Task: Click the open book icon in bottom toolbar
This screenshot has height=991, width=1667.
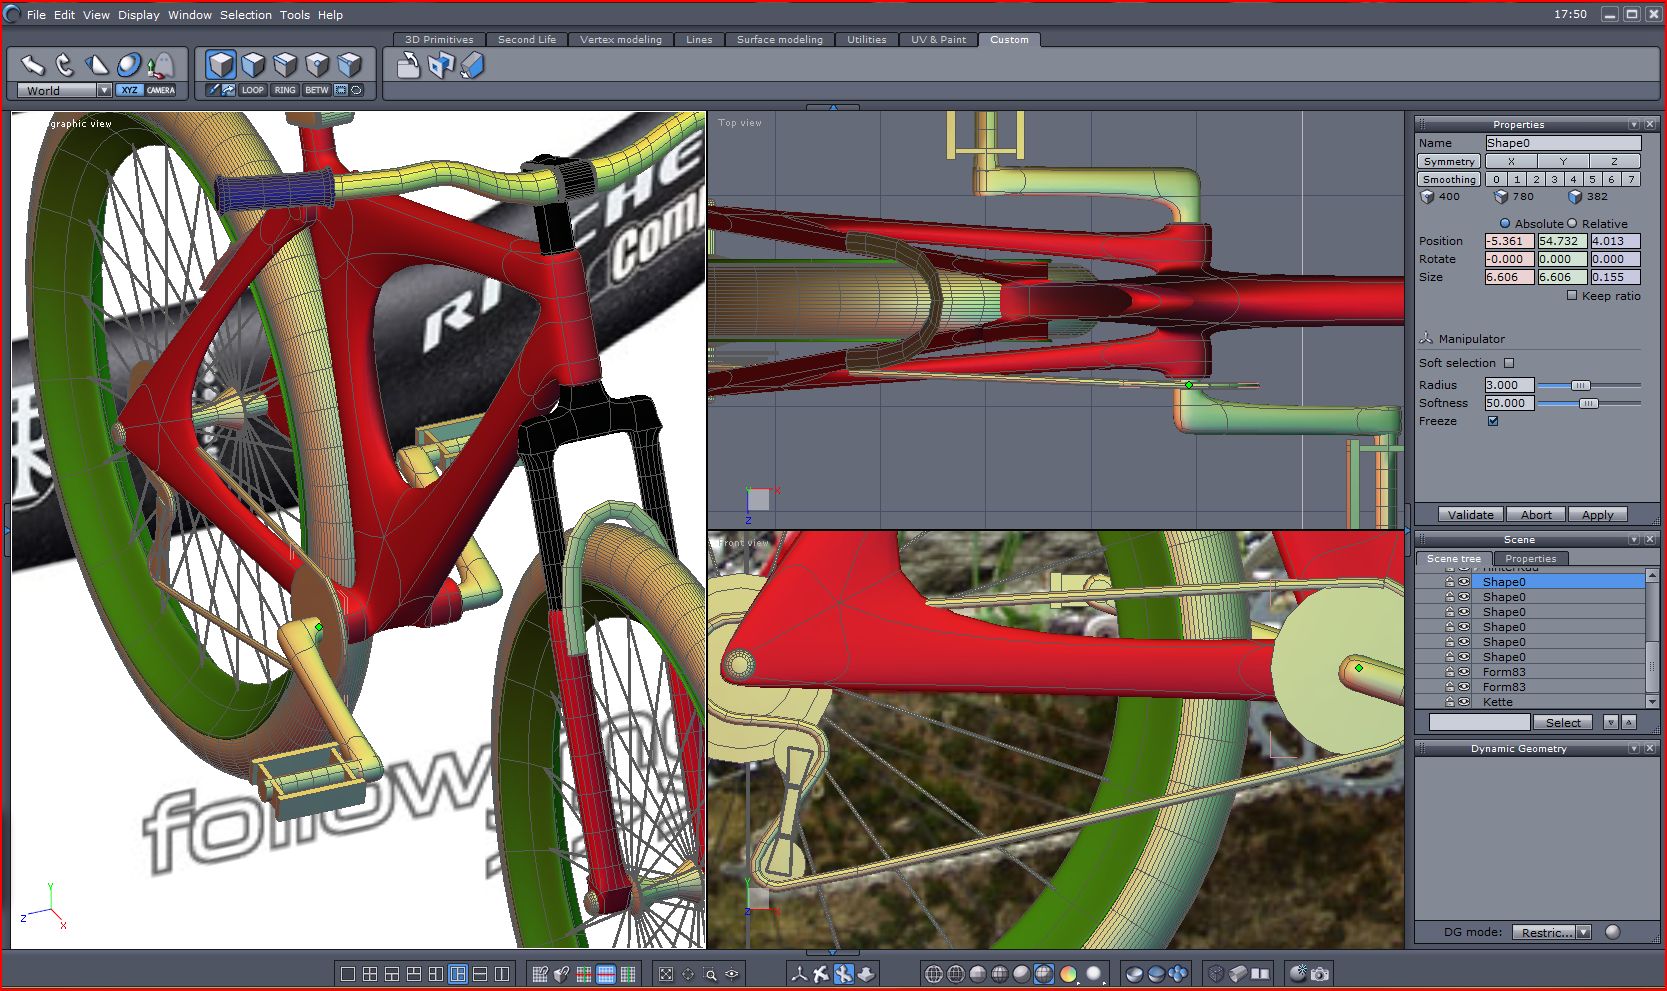Action: [1260, 974]
